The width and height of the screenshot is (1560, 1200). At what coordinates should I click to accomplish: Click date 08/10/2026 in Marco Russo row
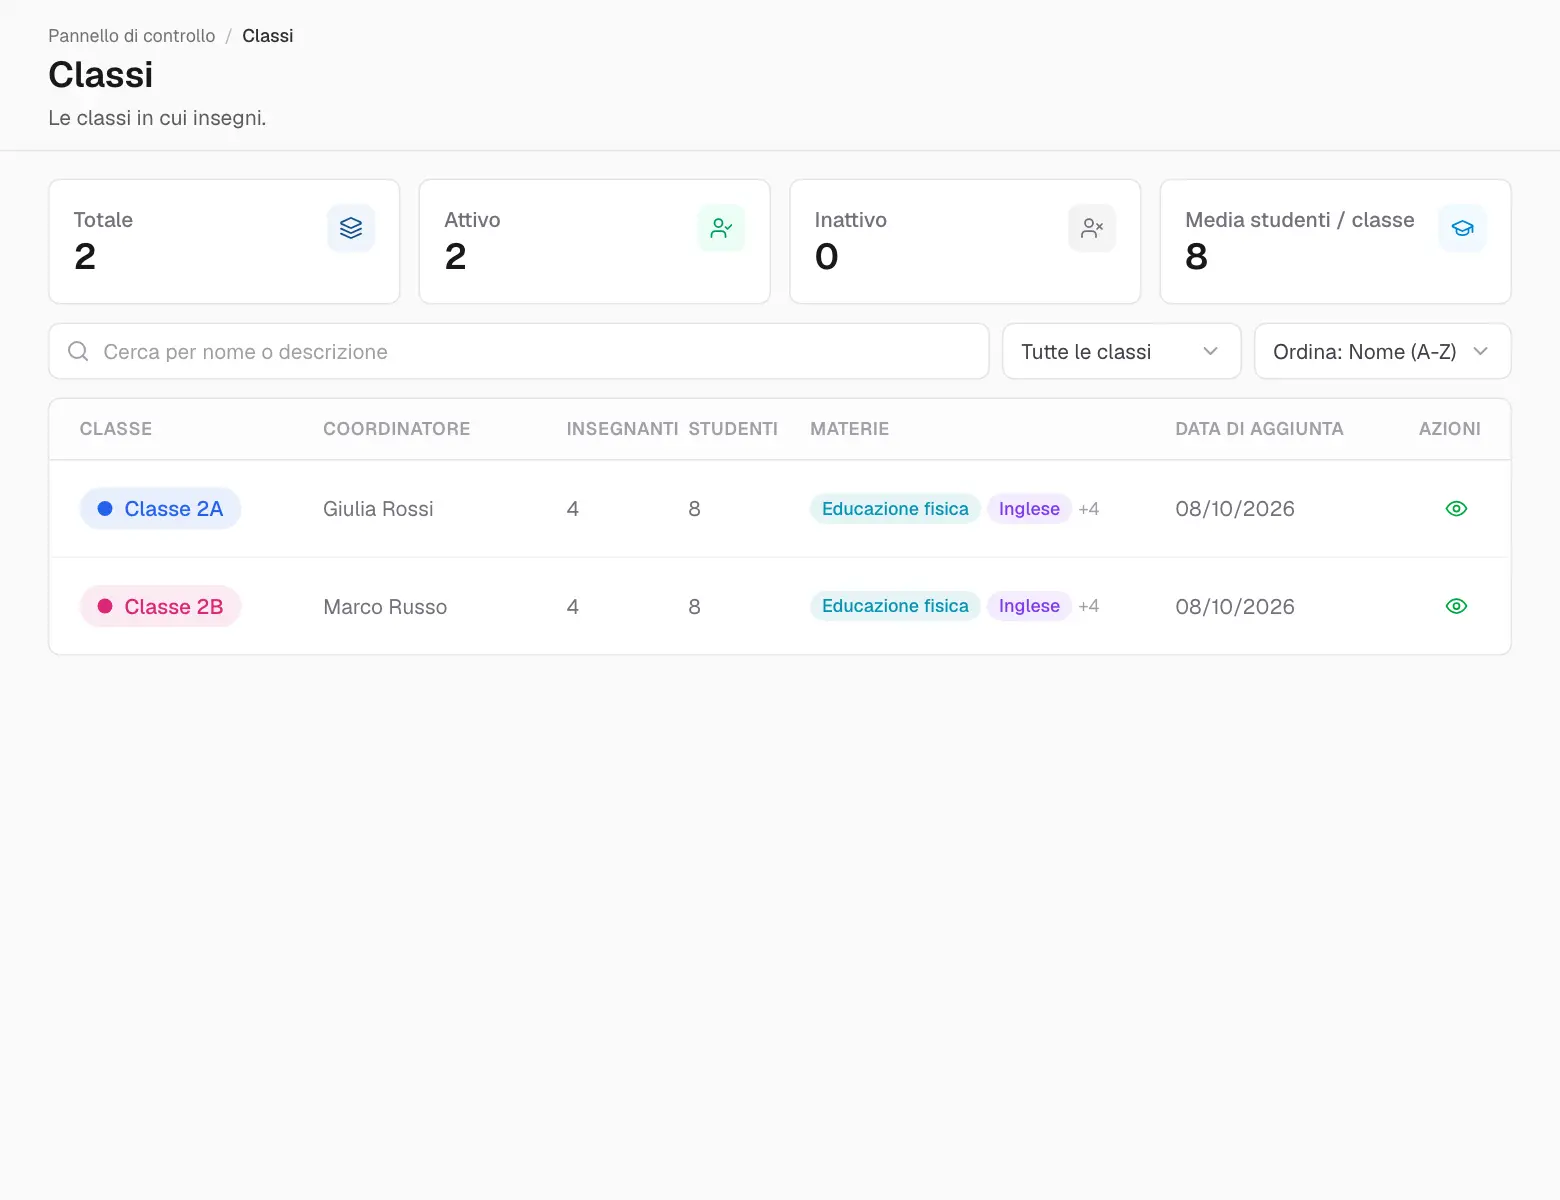click(1235, 607)
